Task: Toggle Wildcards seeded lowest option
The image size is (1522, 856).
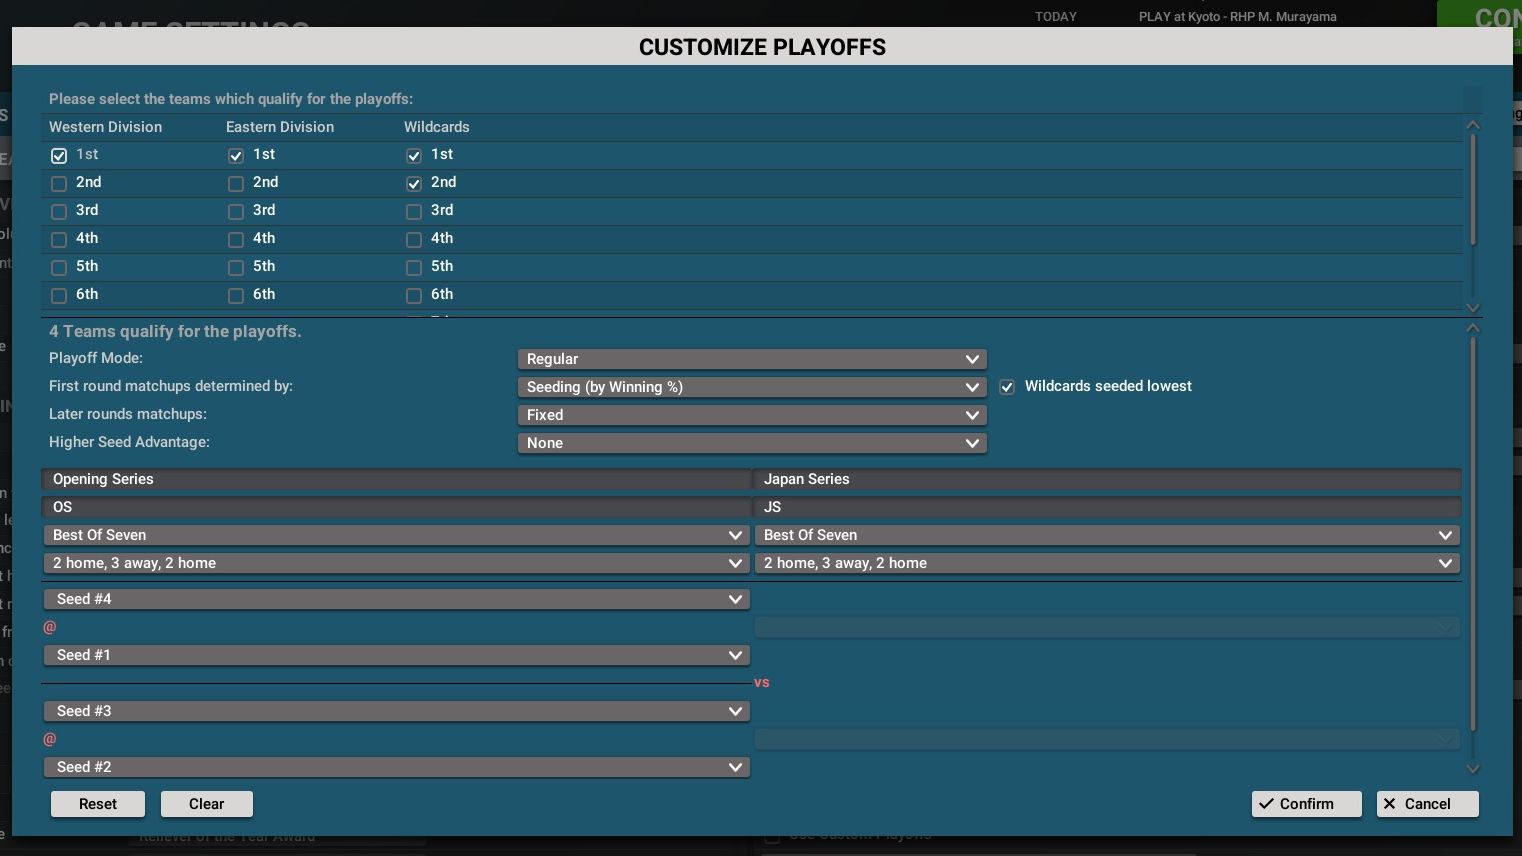Action: 1007,387
